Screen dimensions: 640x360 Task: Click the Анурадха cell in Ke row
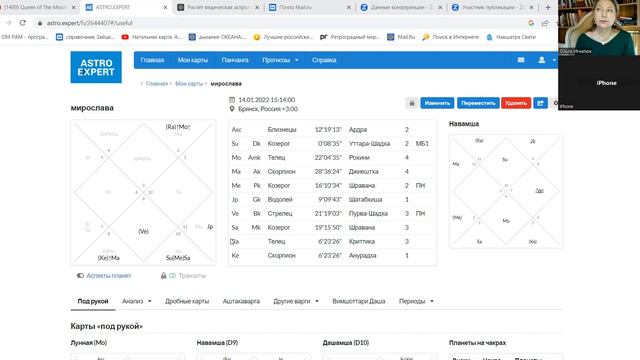click(x=362, y=256)
